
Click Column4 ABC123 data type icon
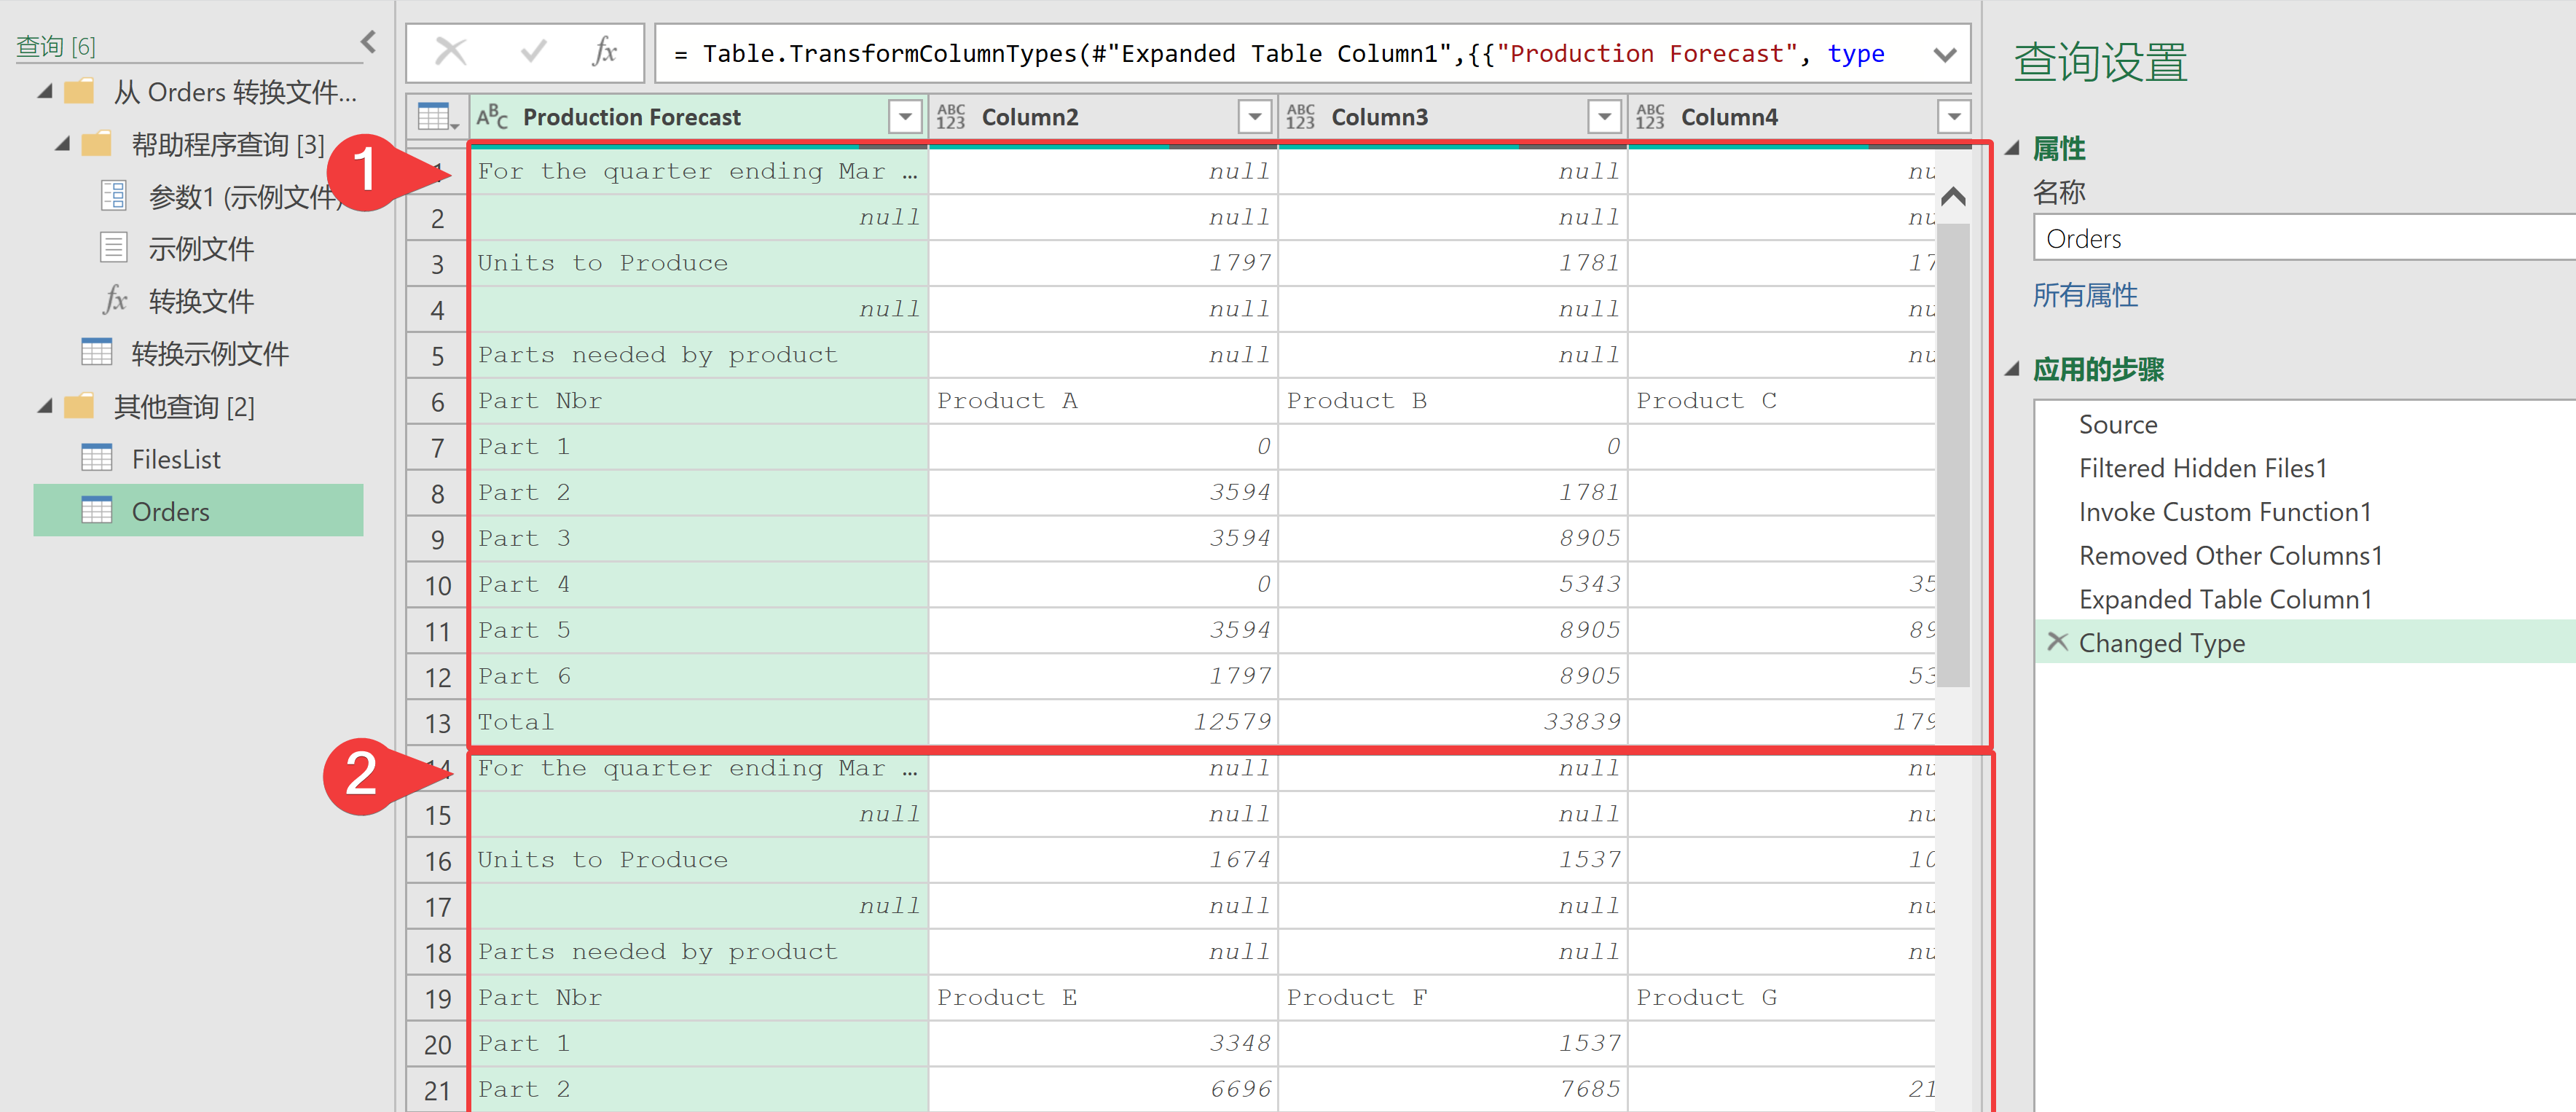(1650, 117)
